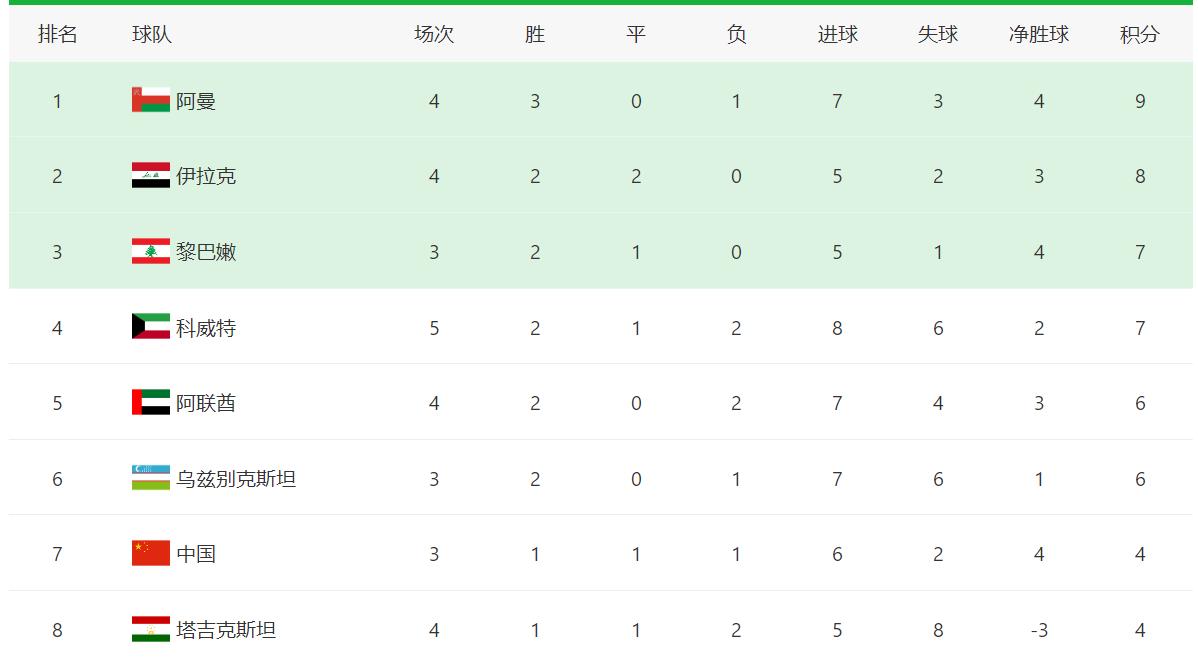Click the Oman flag icon
The width and height of the screenshot is (1198, 666).
150,100
